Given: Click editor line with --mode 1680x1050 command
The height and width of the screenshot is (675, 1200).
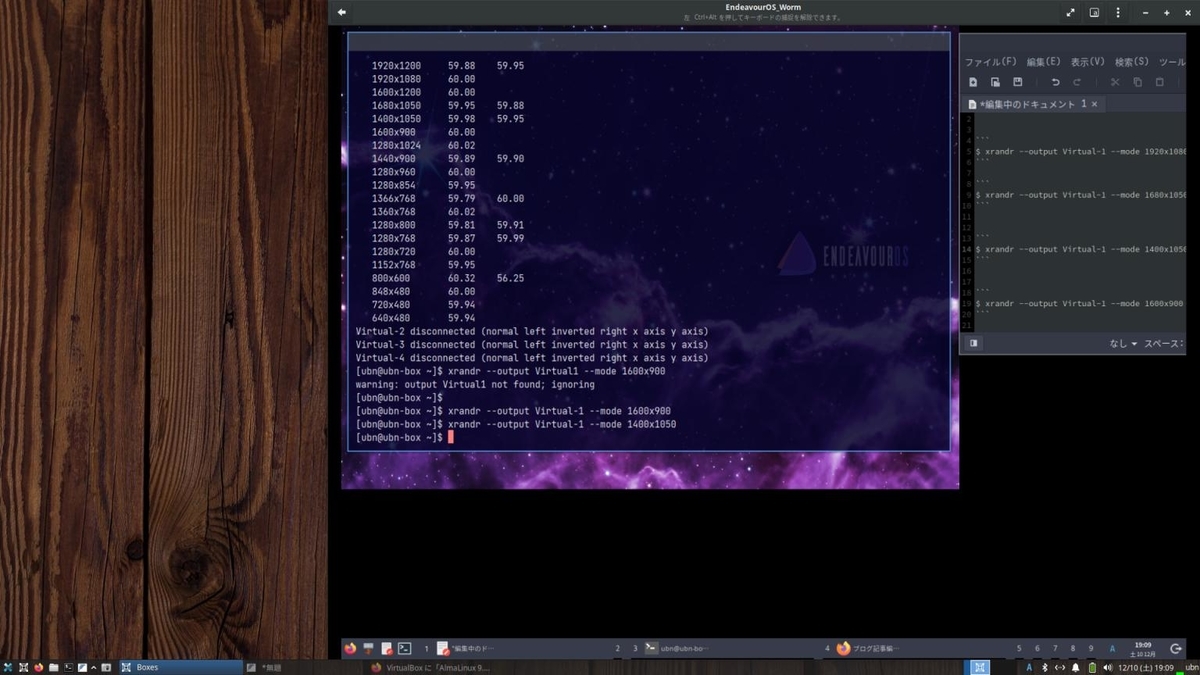Looking at the screenshot, I should tap(1080, 195).
